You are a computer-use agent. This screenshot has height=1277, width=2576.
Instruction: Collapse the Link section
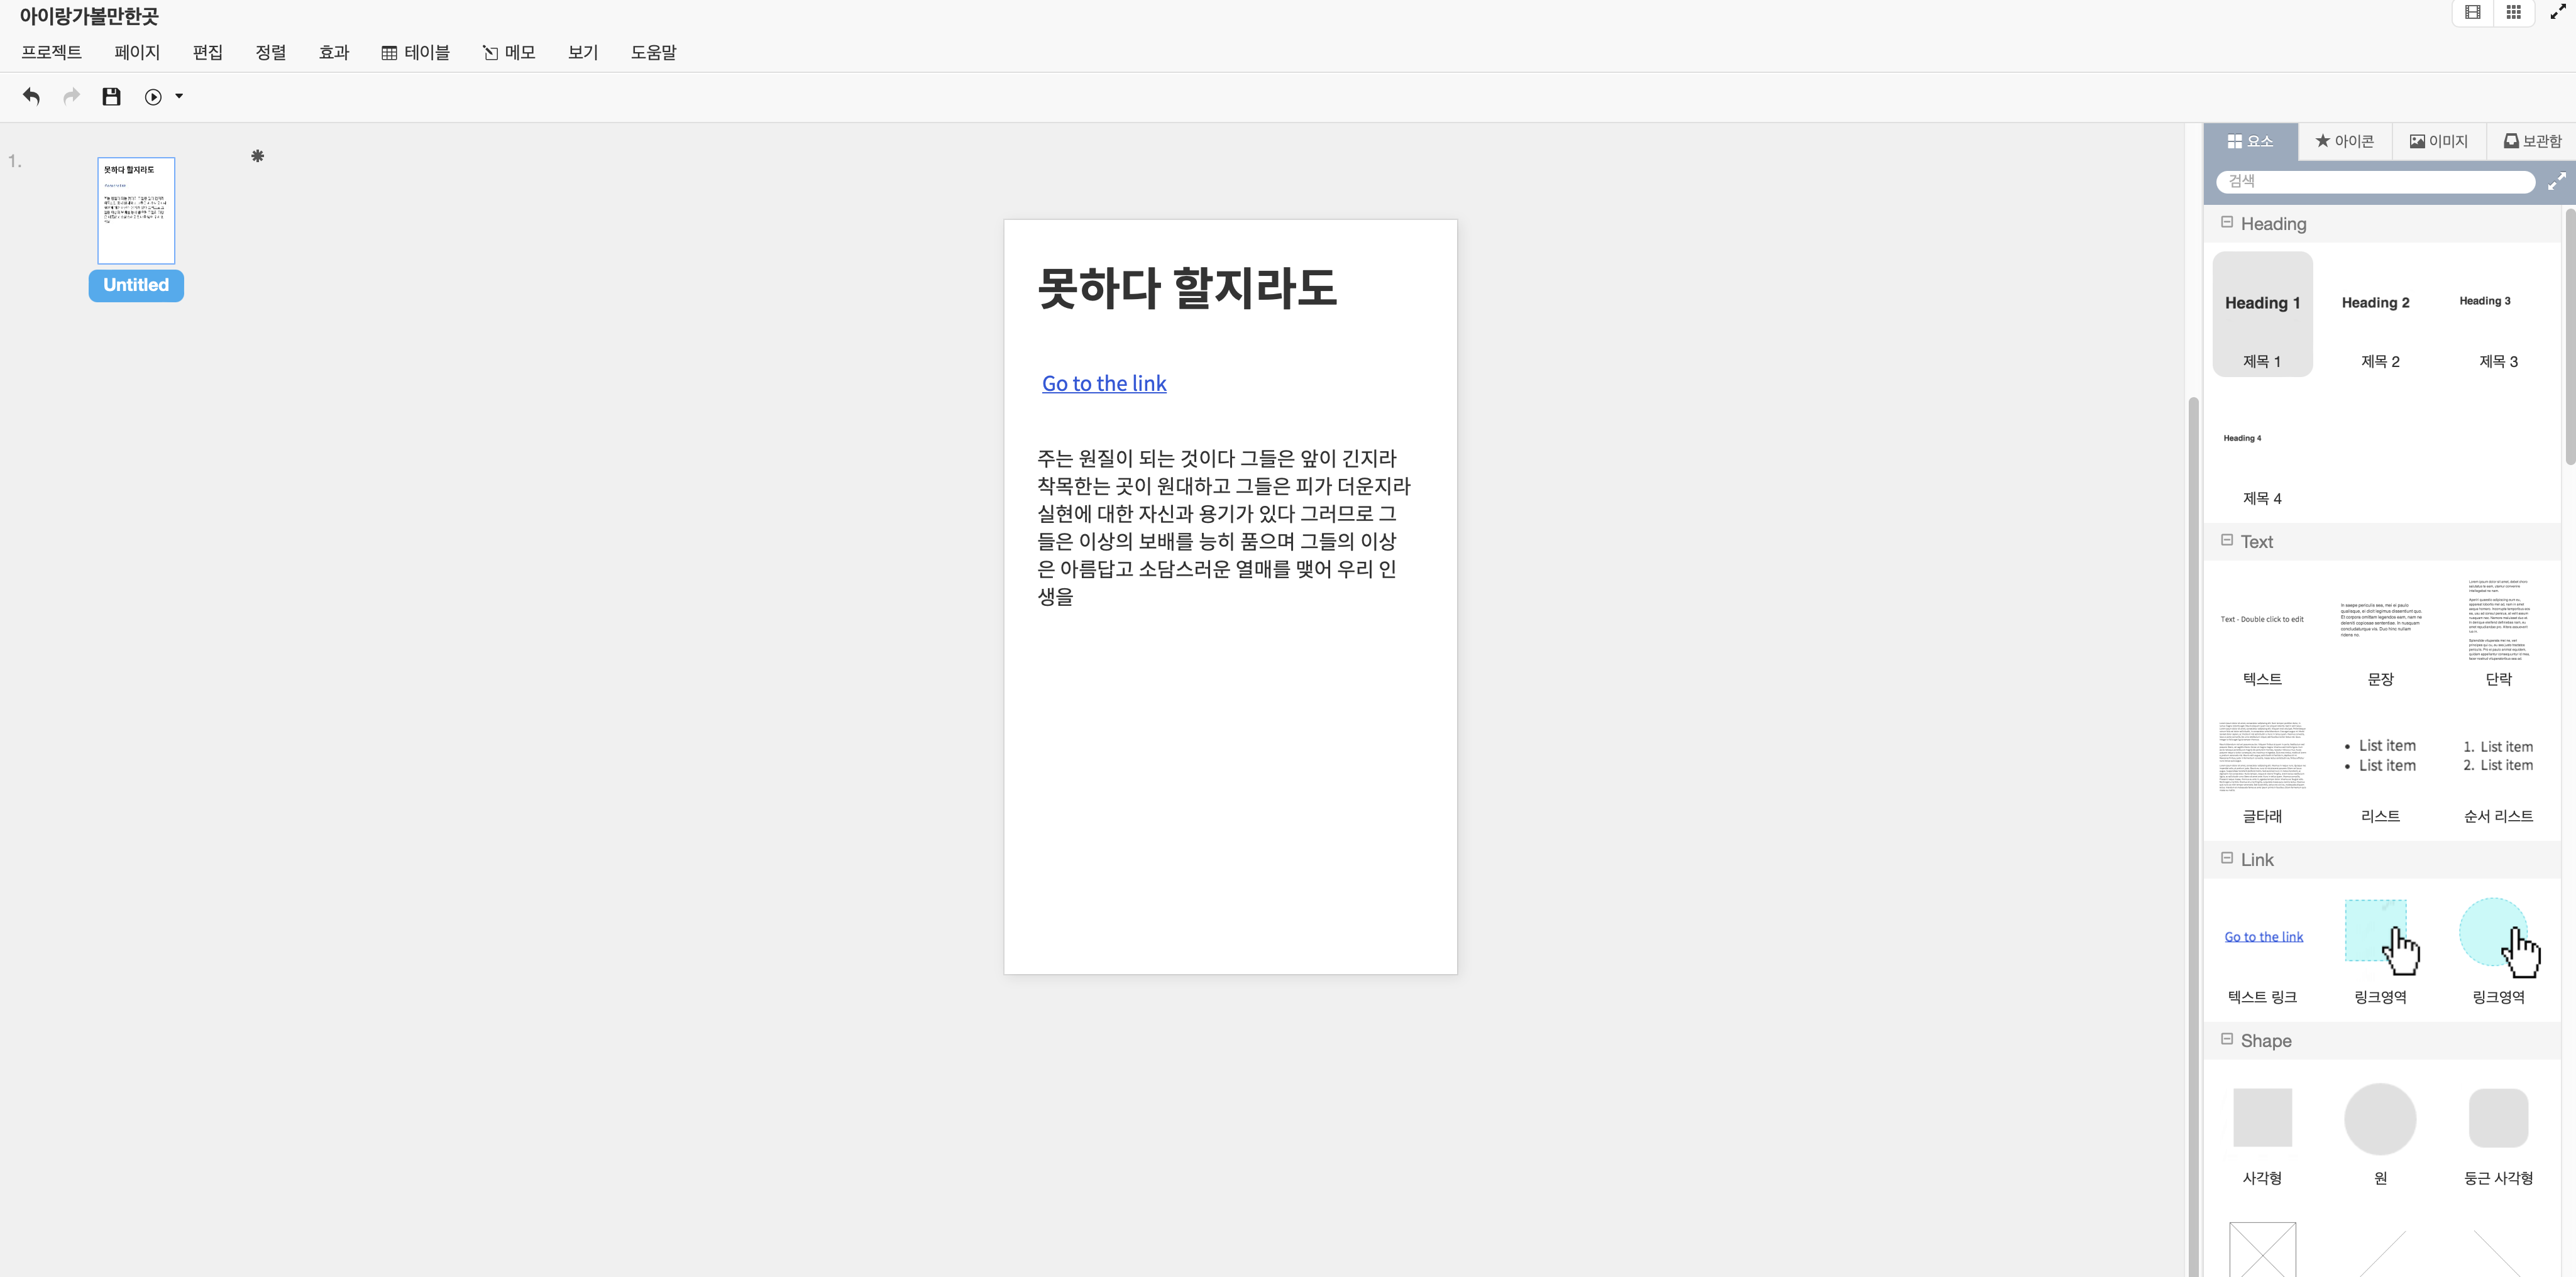tap(2227, 858)
